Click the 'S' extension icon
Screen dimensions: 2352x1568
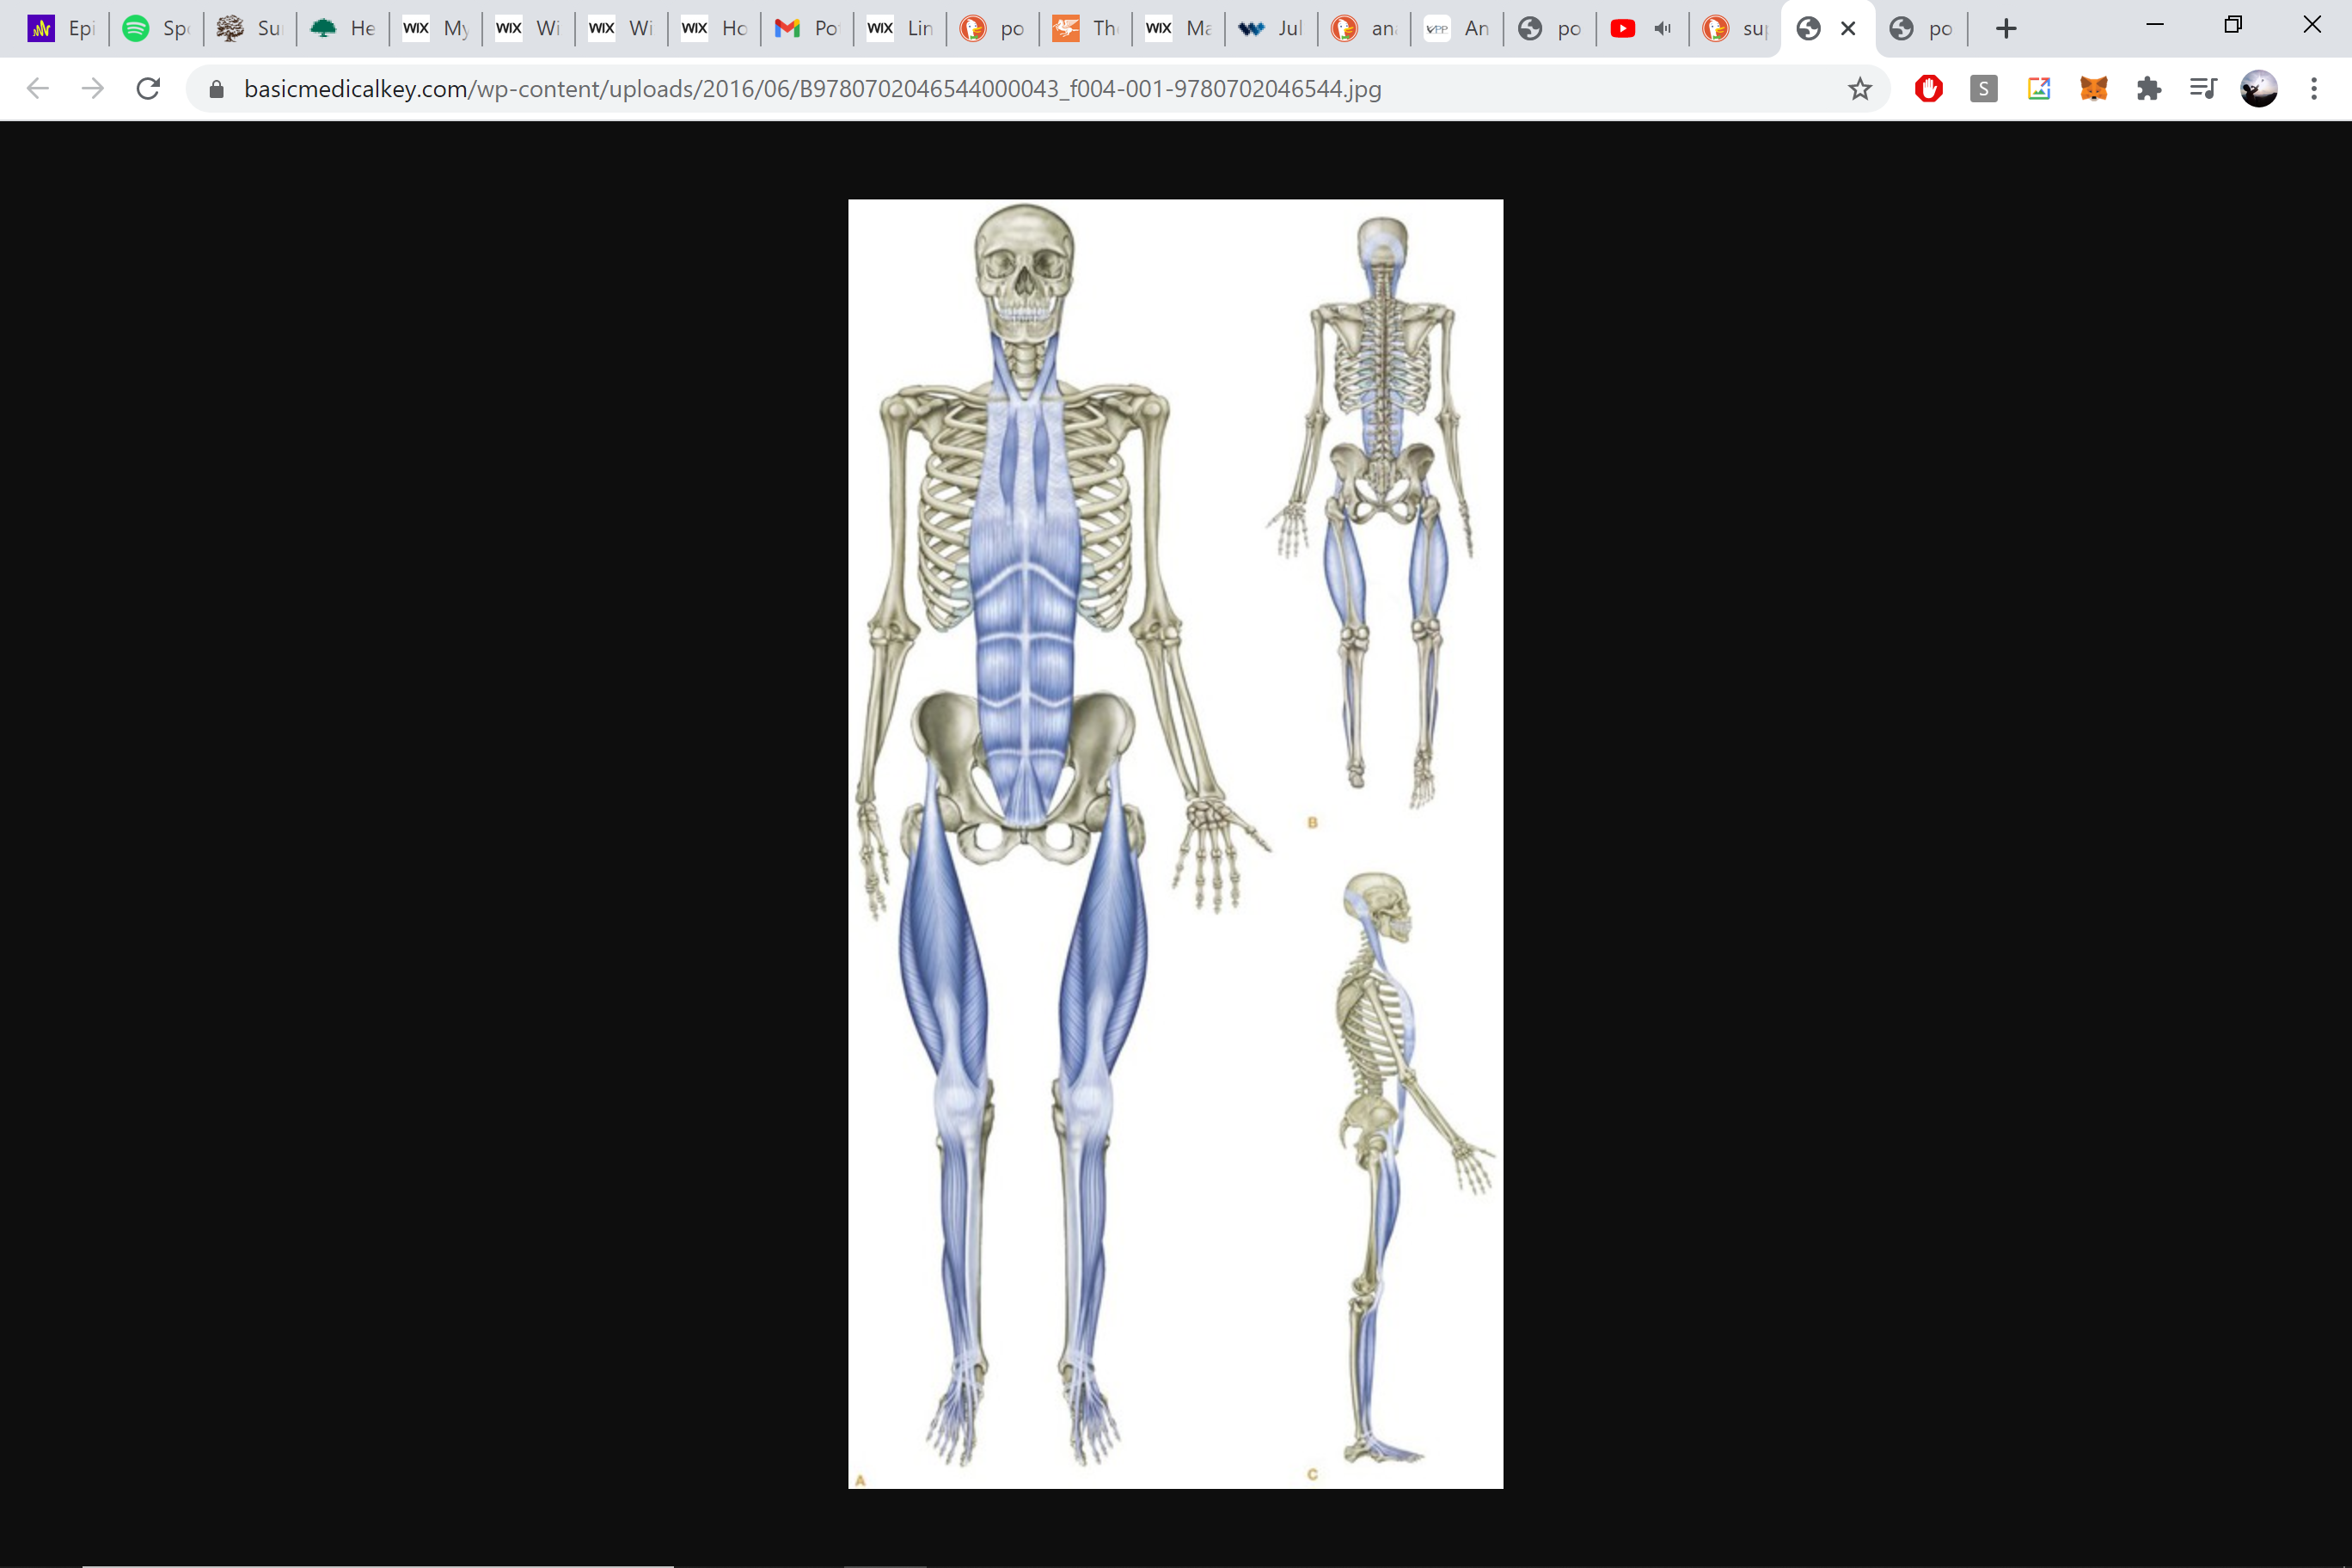(x=1984, y=88)
